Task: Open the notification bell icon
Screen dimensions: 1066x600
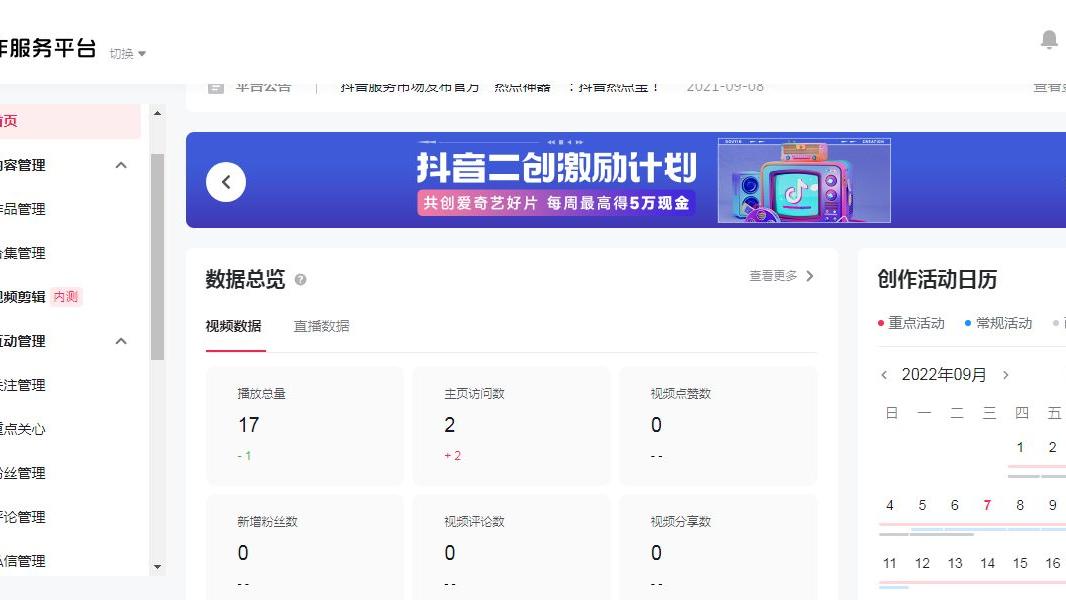Action: click(x=1049, y=40)
